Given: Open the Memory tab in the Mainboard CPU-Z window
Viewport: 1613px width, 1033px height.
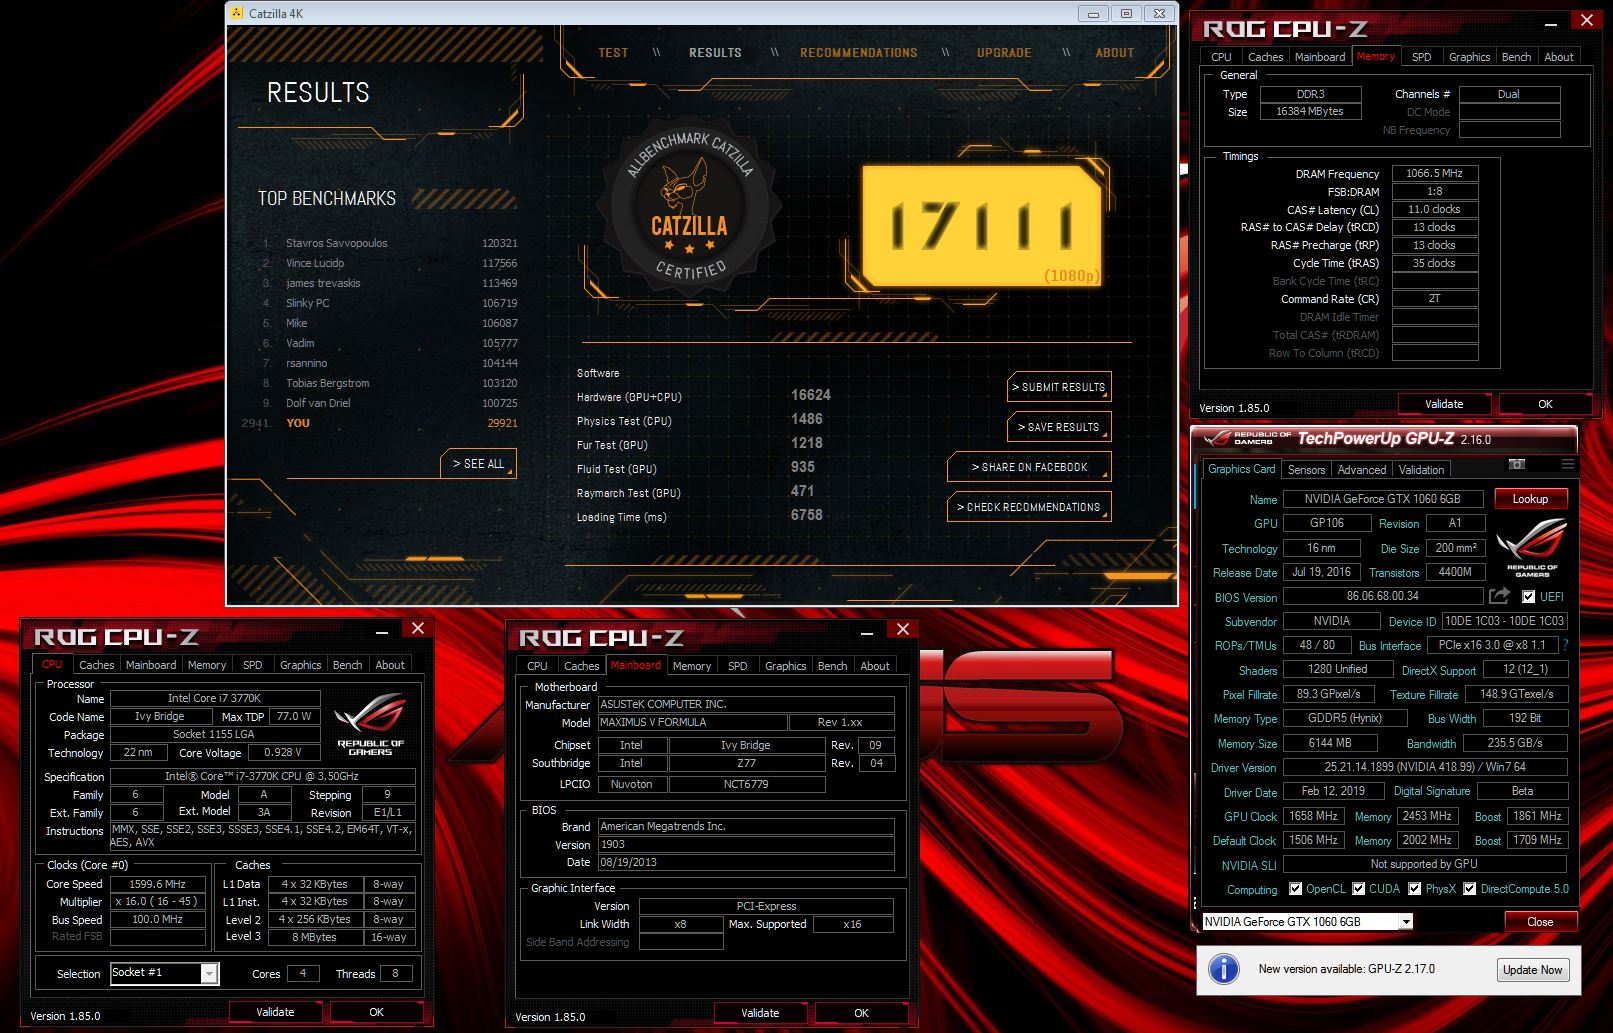Looking at the screenshot, I should click(692, 666).
